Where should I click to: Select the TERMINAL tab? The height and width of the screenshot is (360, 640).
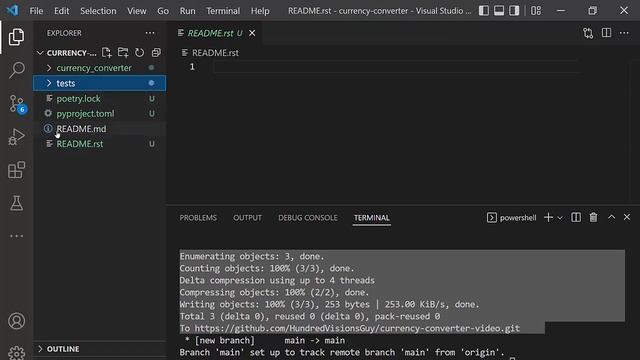click(371, 218)
